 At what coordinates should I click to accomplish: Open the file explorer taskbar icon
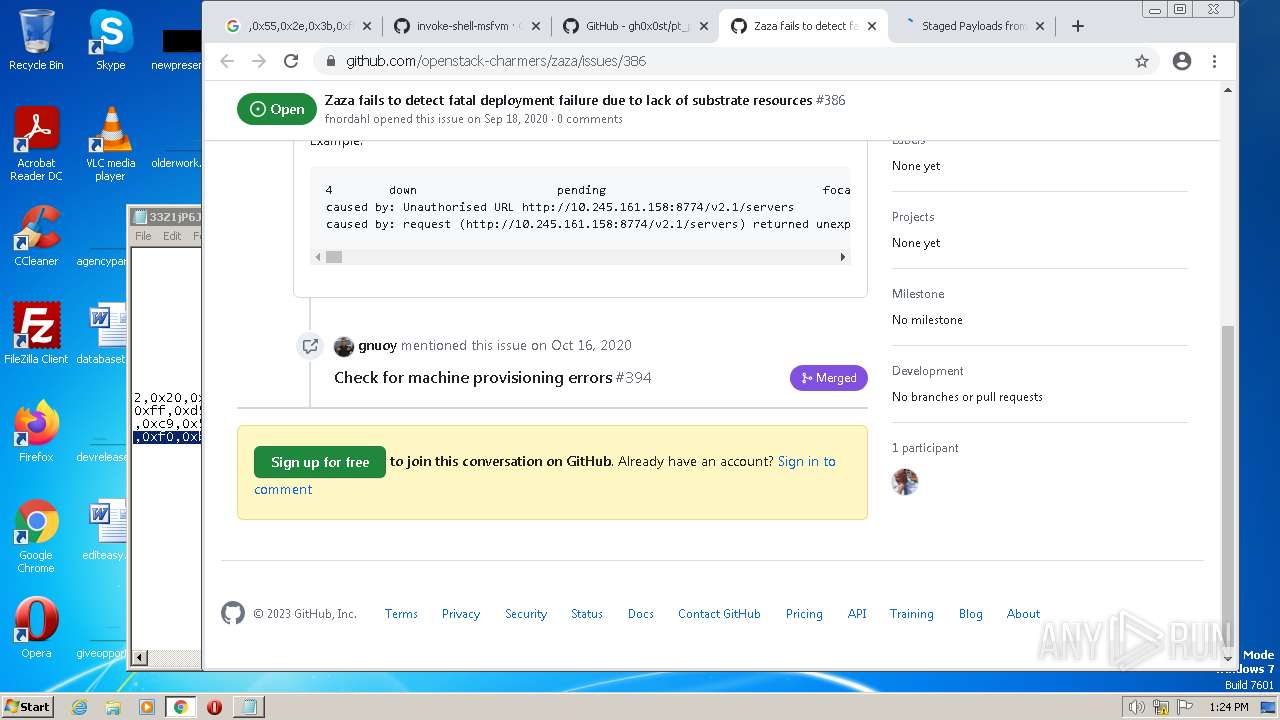pos(113,707)
